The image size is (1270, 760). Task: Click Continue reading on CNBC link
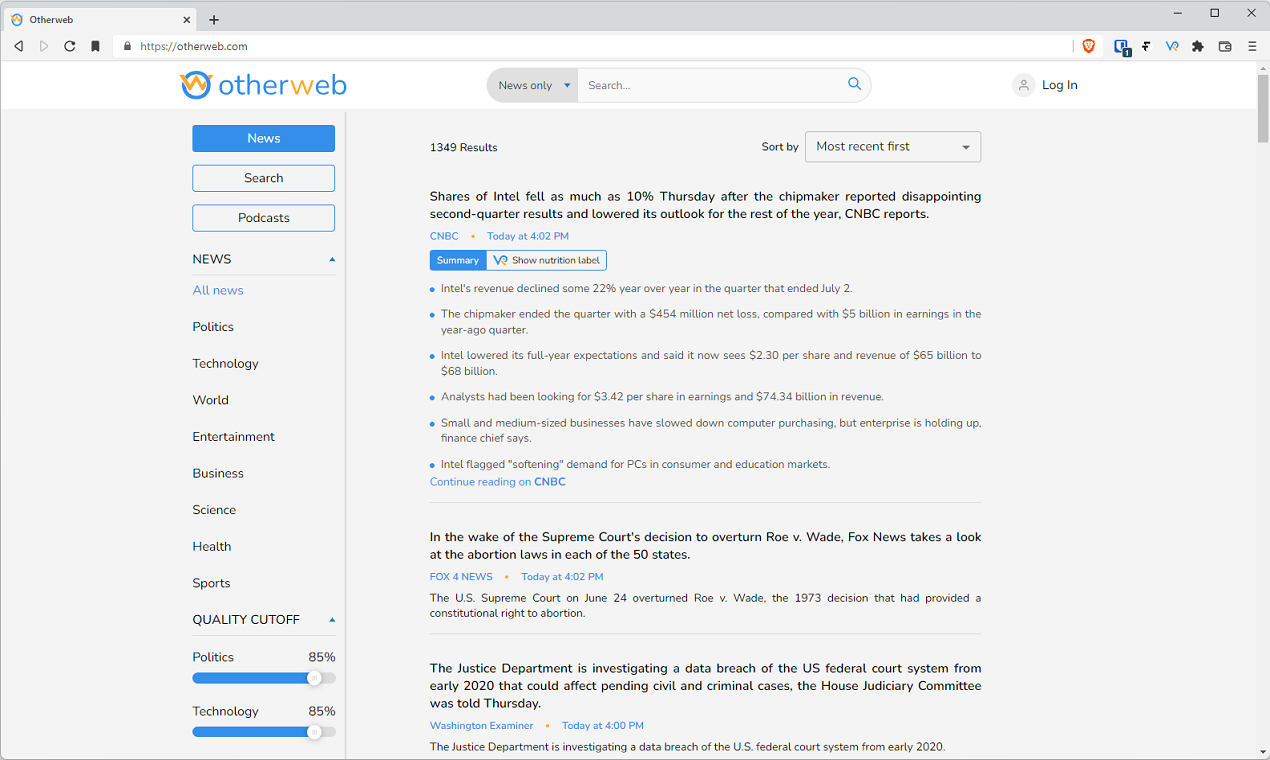pos(498,482)
